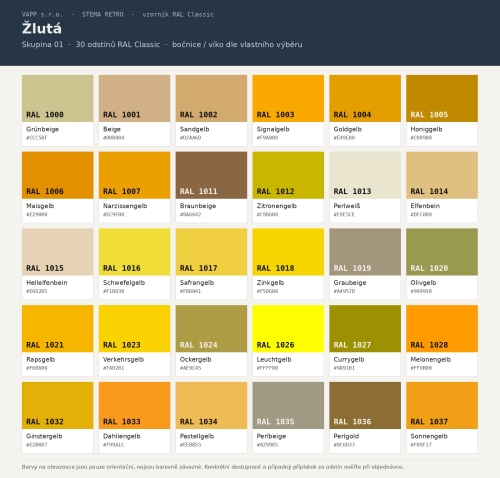Select the RAL 1034 Pastellgelb swatch
Viewport: 500px width, 478px height.
tap(211, 417)
